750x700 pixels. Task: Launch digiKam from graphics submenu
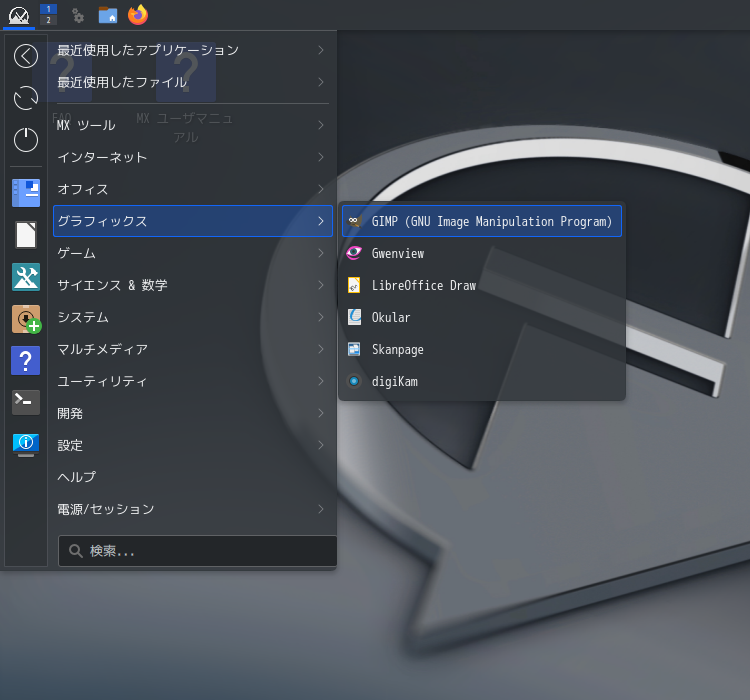(482, 381)
